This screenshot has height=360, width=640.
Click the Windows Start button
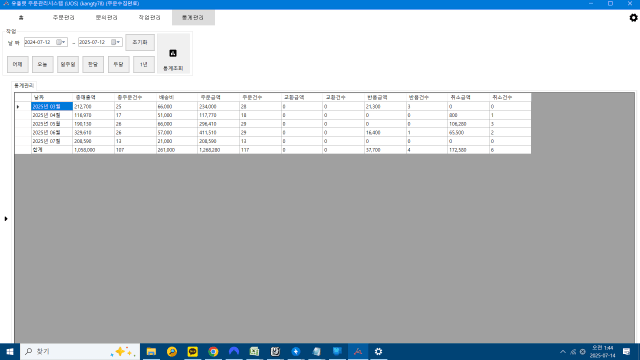tap(10, 351)
